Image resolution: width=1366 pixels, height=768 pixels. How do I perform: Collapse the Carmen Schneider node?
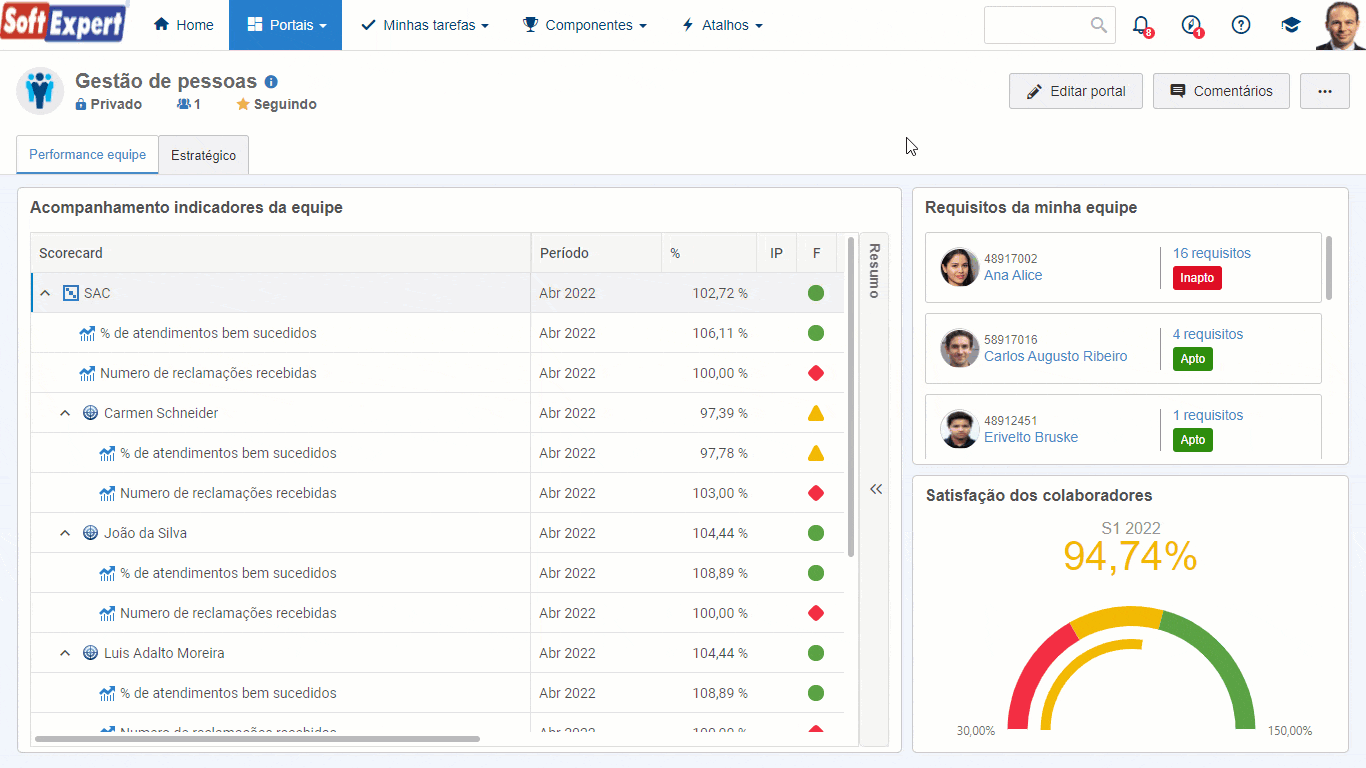click(x=65, y=413)
